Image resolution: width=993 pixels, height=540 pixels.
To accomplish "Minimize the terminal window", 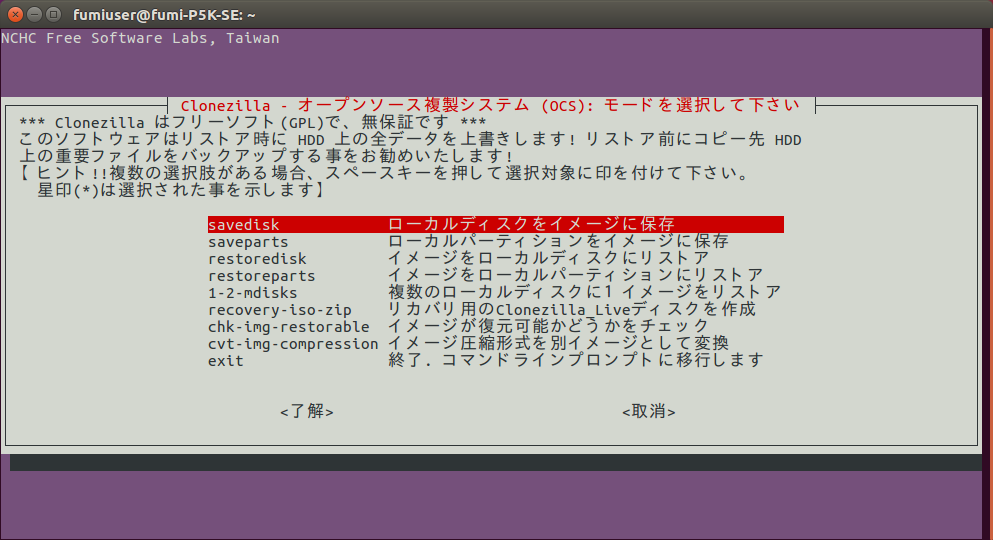I will click(33, 14).
